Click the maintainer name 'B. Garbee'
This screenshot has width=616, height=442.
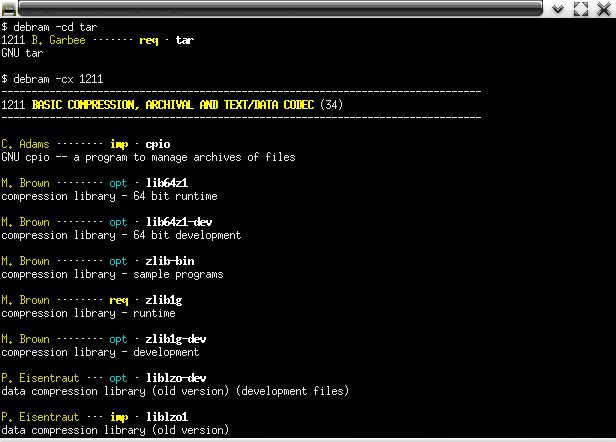(59, 40)
